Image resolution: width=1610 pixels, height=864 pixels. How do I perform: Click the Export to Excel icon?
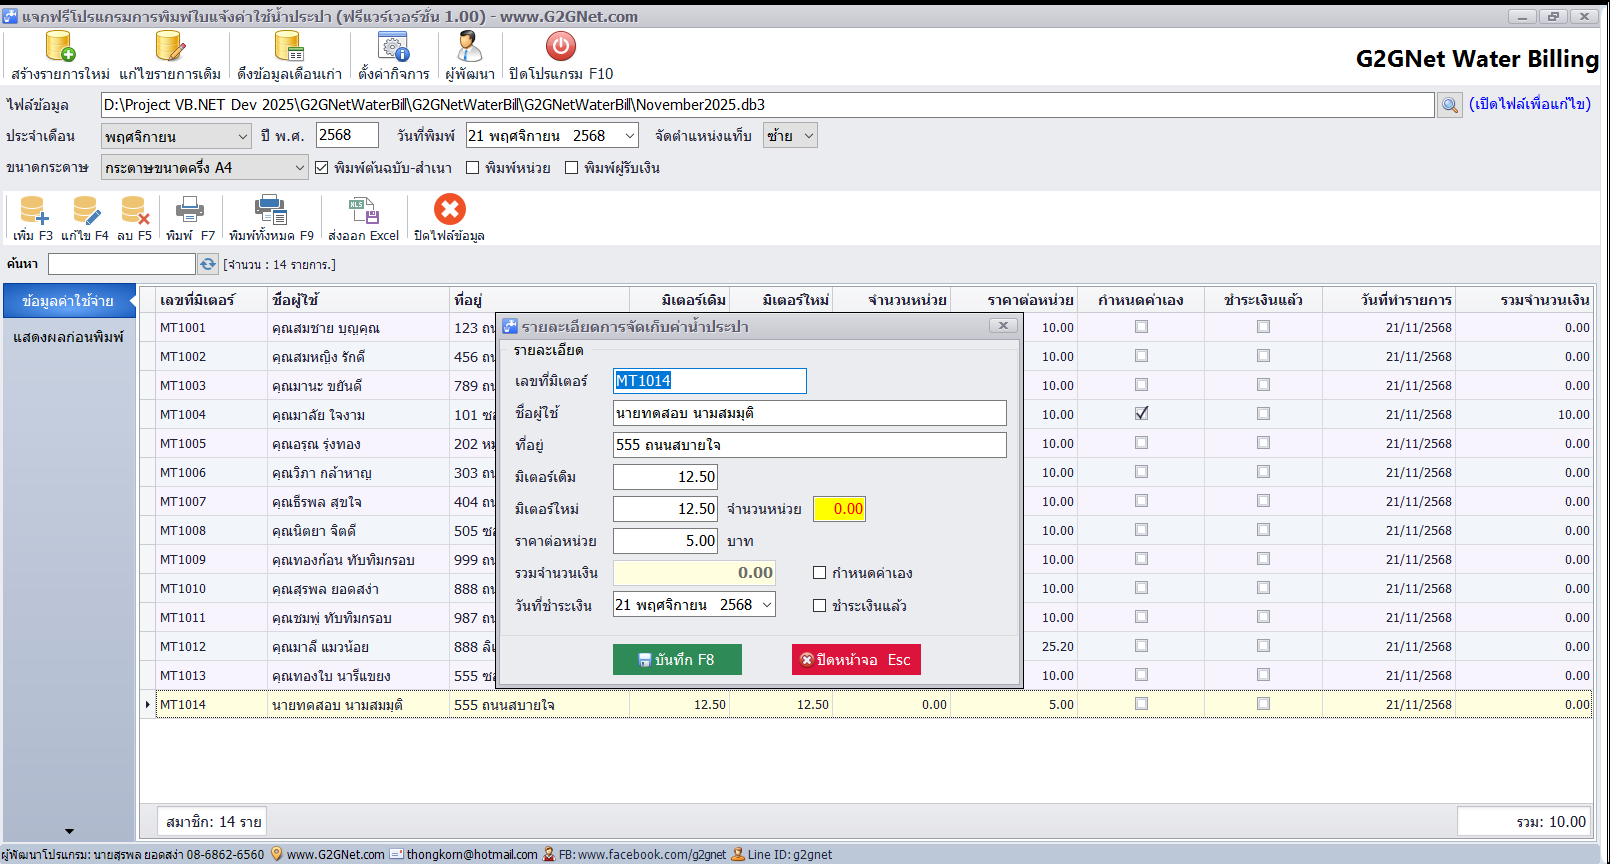pyautogui.click(x=363, y=211)
